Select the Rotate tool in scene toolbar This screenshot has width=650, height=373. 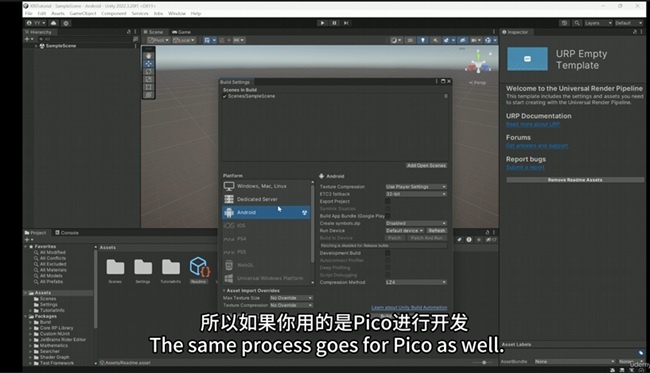click(148, 72)
